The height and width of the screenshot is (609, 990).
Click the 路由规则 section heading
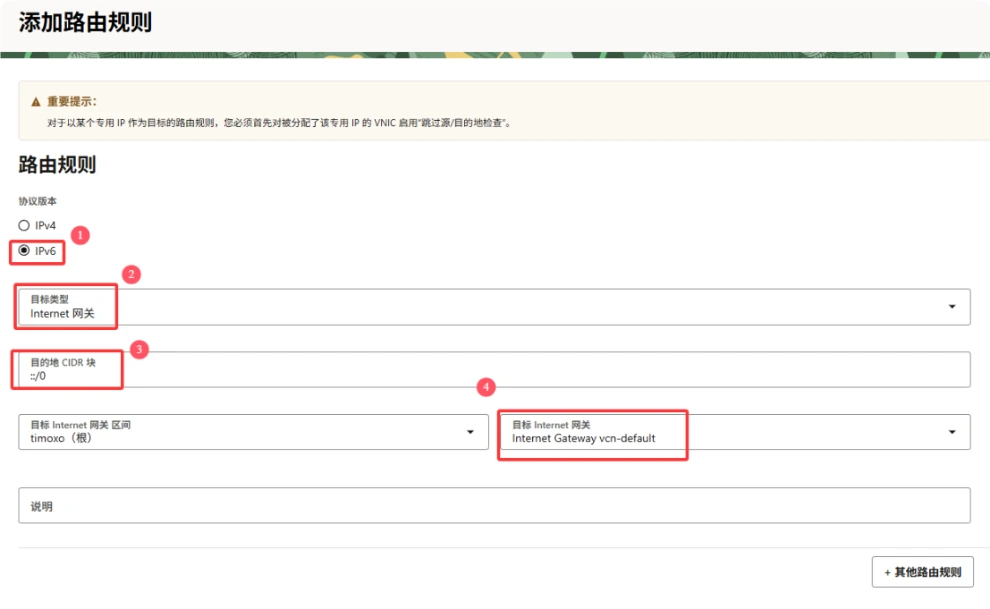tap(57, 166)
